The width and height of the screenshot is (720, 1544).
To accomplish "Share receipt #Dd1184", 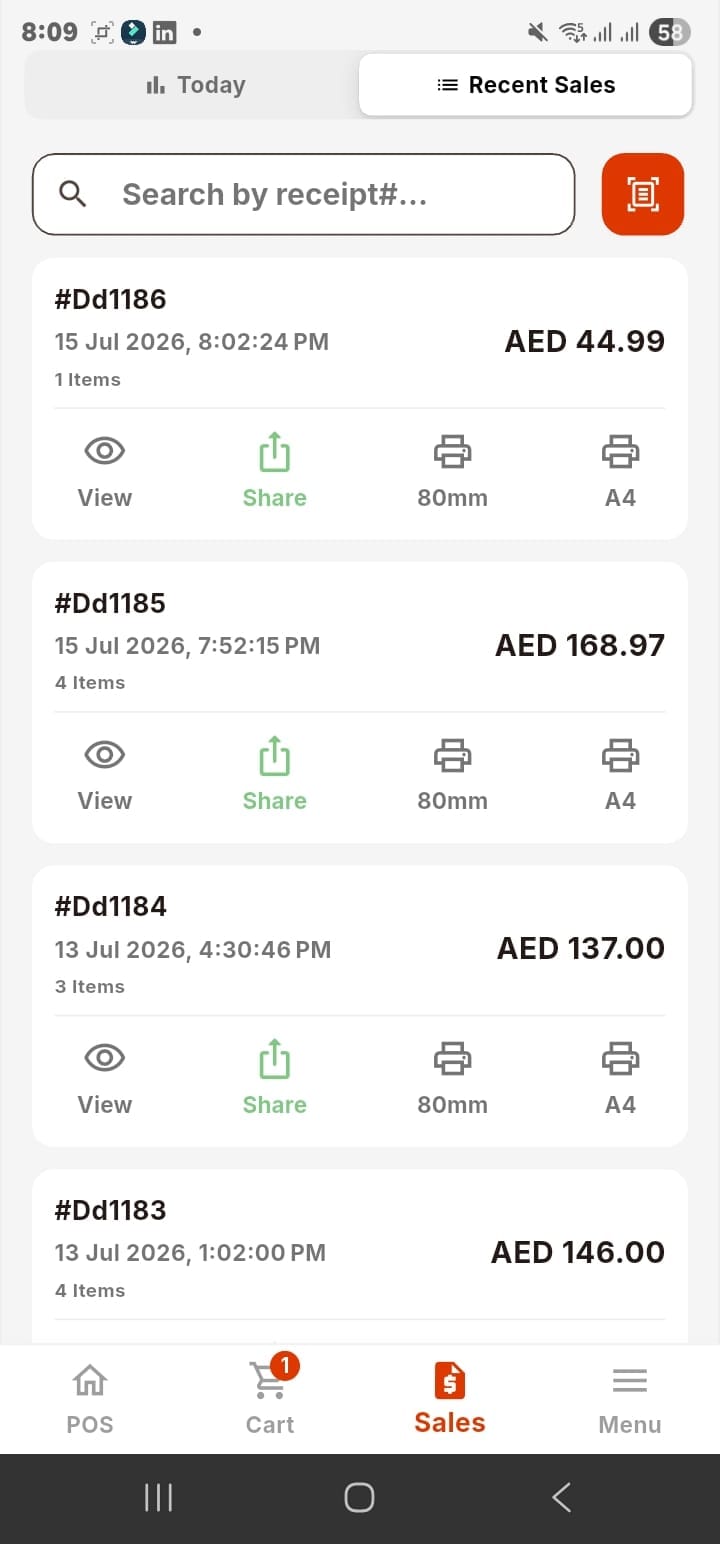I will tap(274, 1078).
